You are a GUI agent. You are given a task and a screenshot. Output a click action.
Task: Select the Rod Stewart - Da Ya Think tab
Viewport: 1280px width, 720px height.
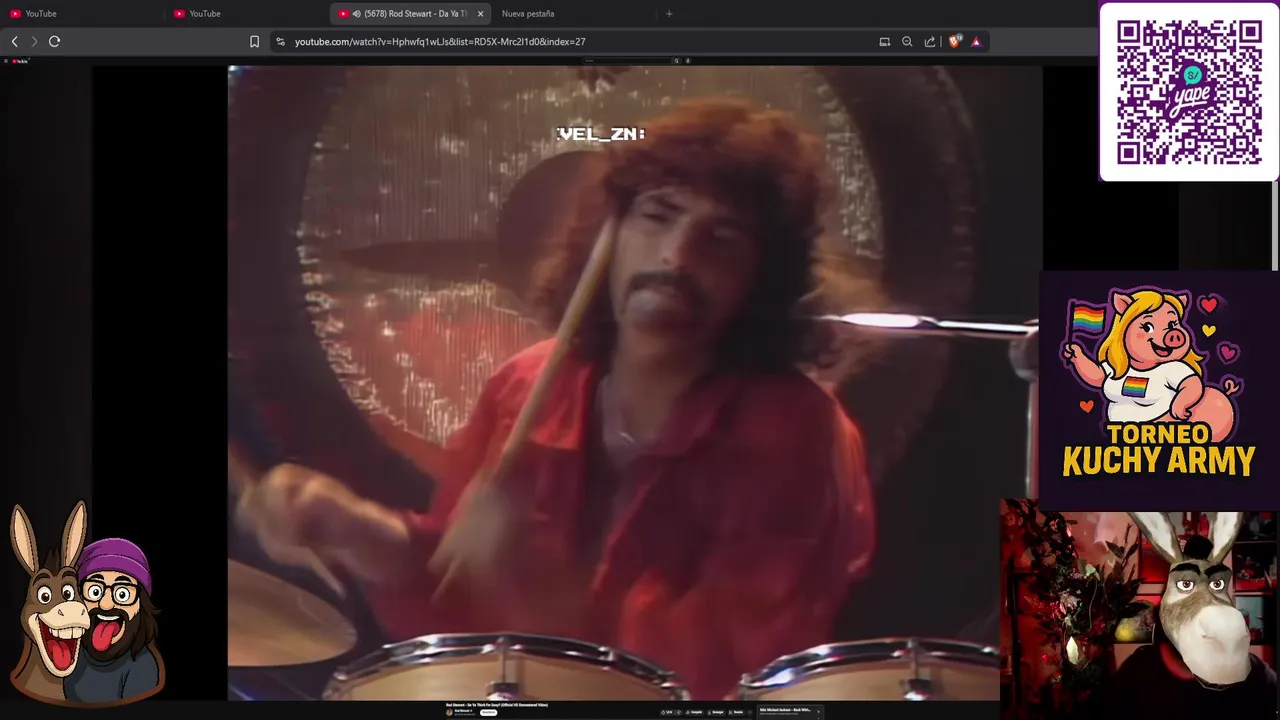tap(410, 13)
